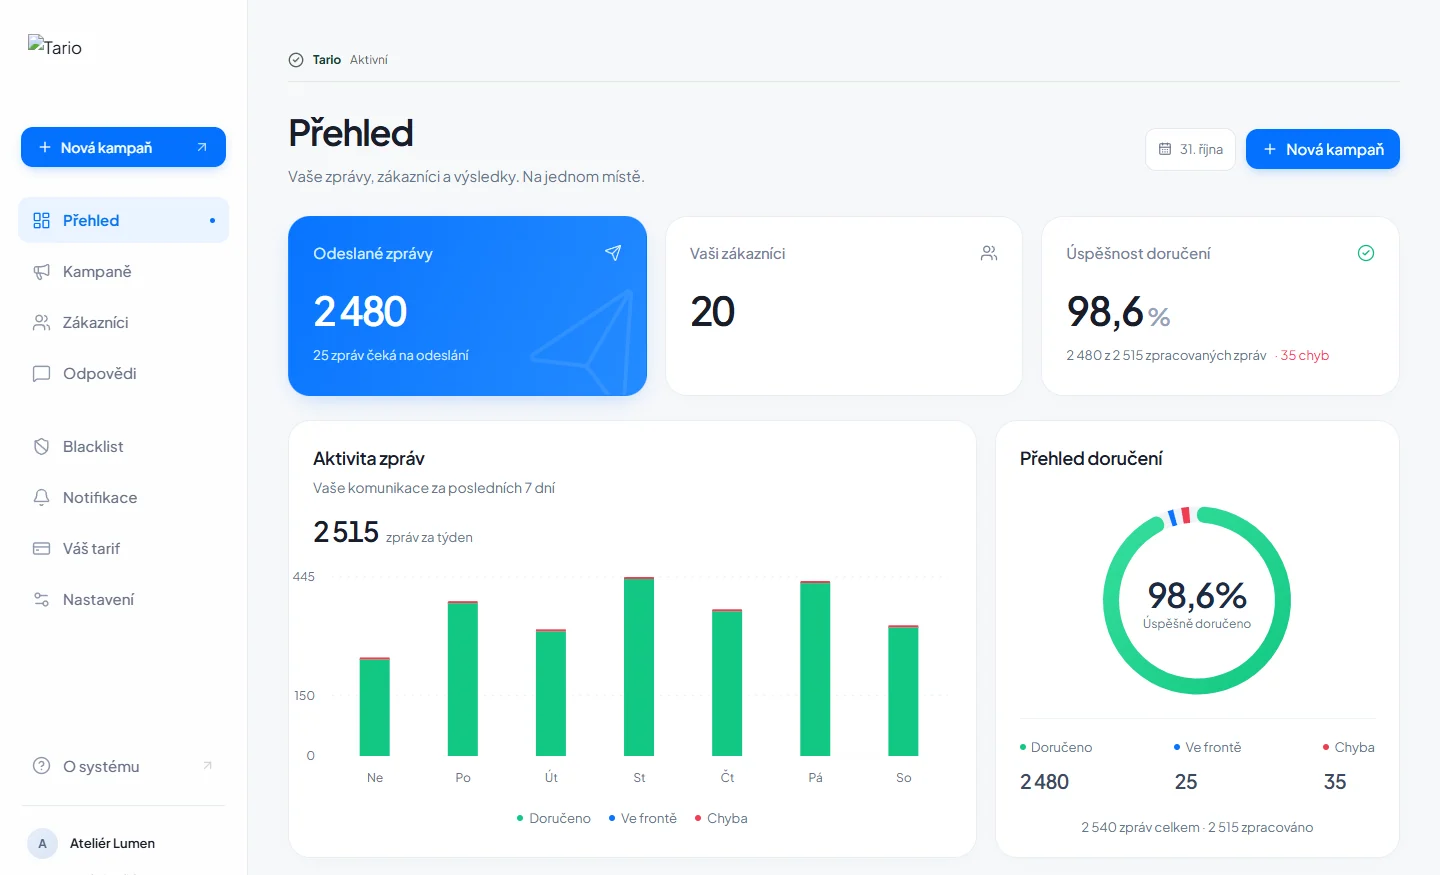The width and height of the screenshot is (1440, 875).
Task: Click the 445 axis label on the chart
Action: point(304,577)
